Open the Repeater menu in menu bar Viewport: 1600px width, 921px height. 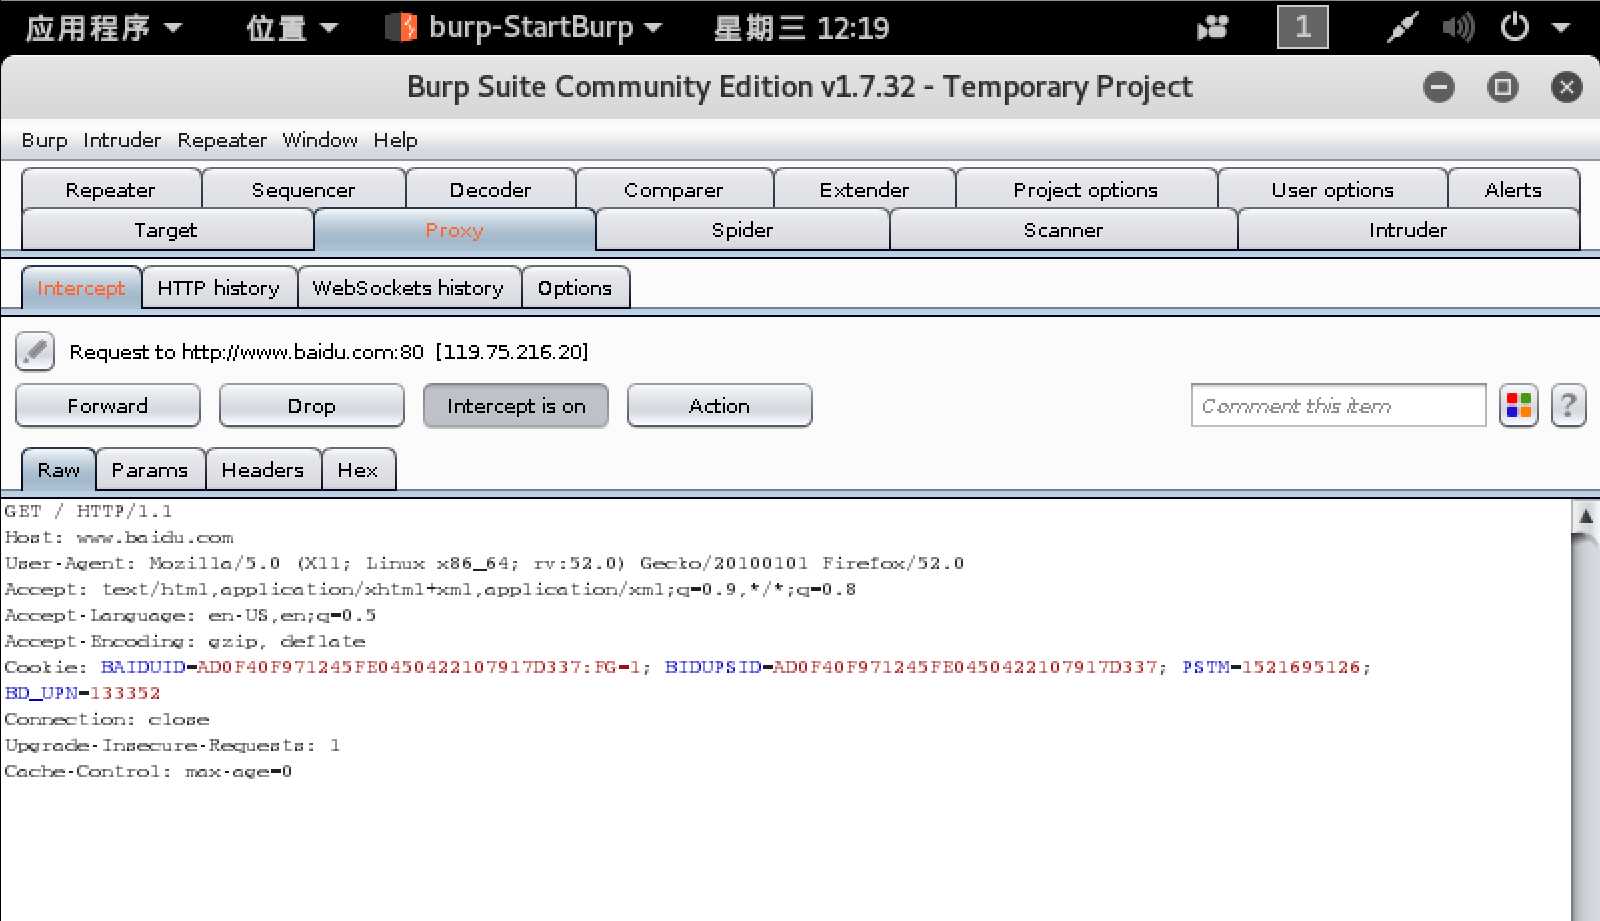tap(222, 140)
